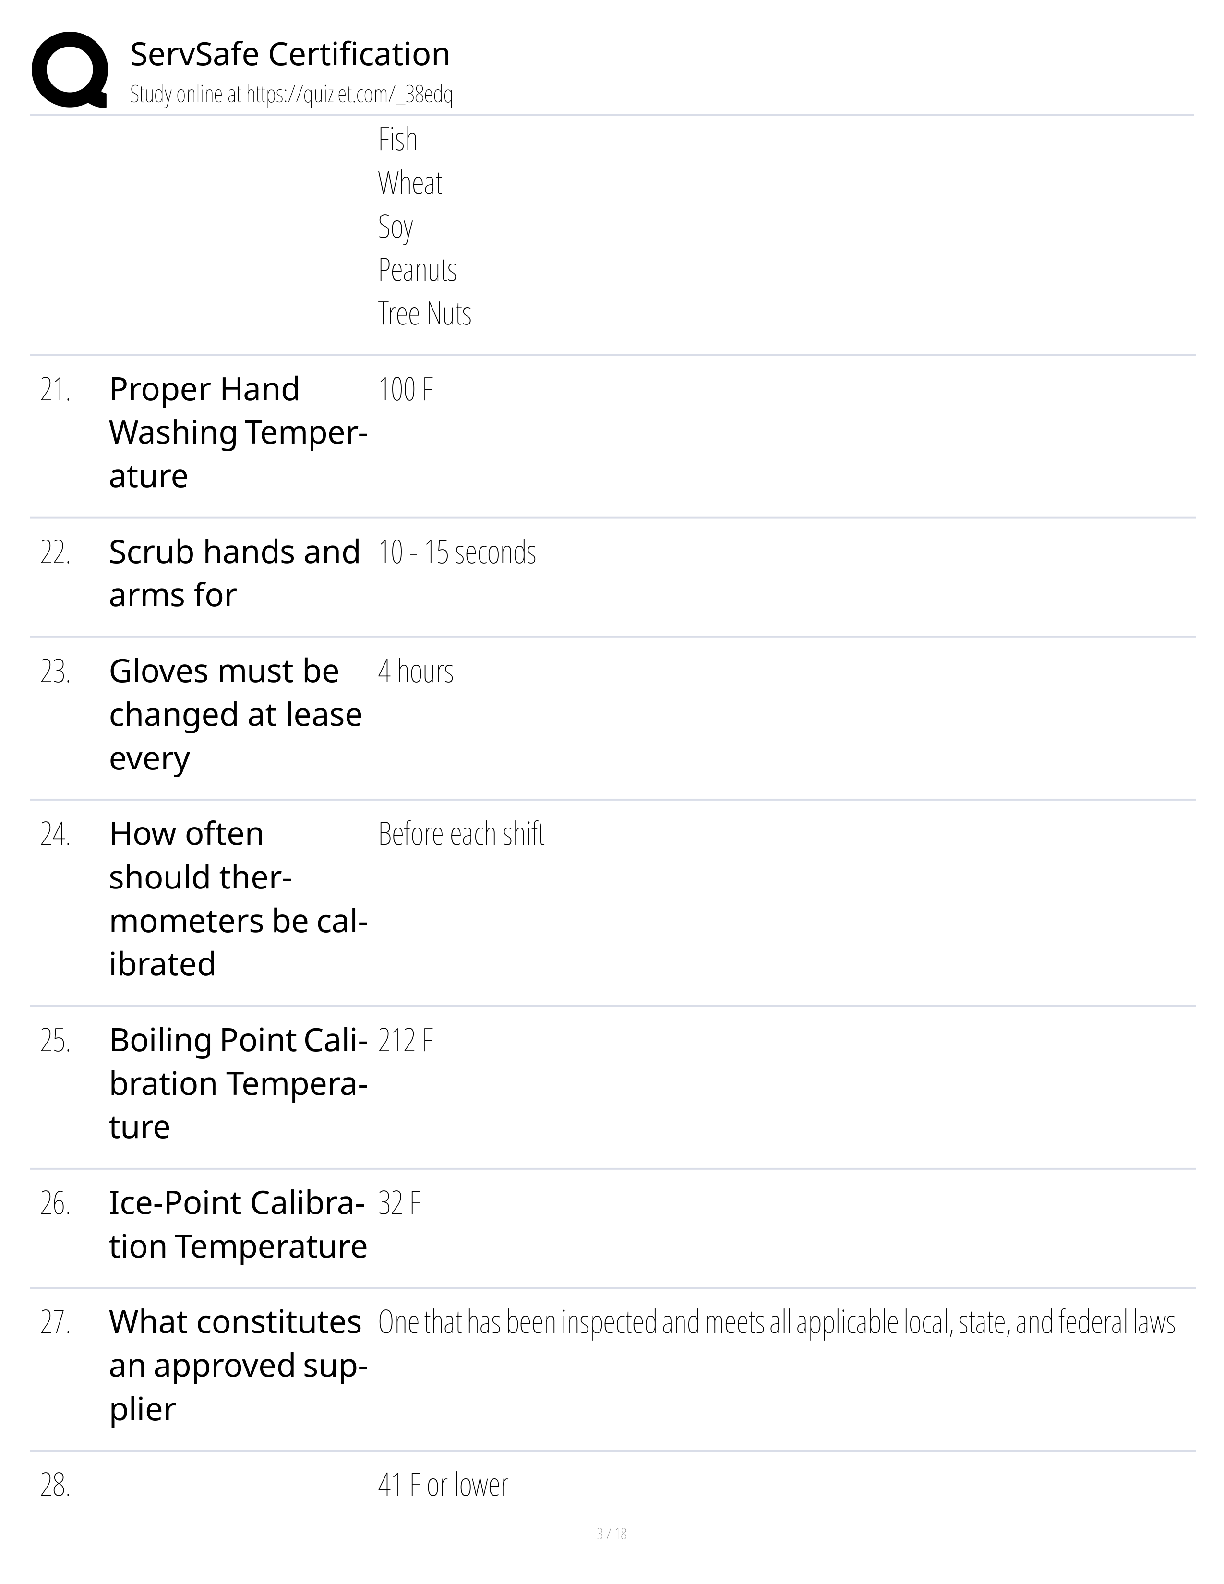Screen dimensions: 1224x1584
Task: Click the 4 hours definition
Action: pyautogui.click(x=416, y=671)
